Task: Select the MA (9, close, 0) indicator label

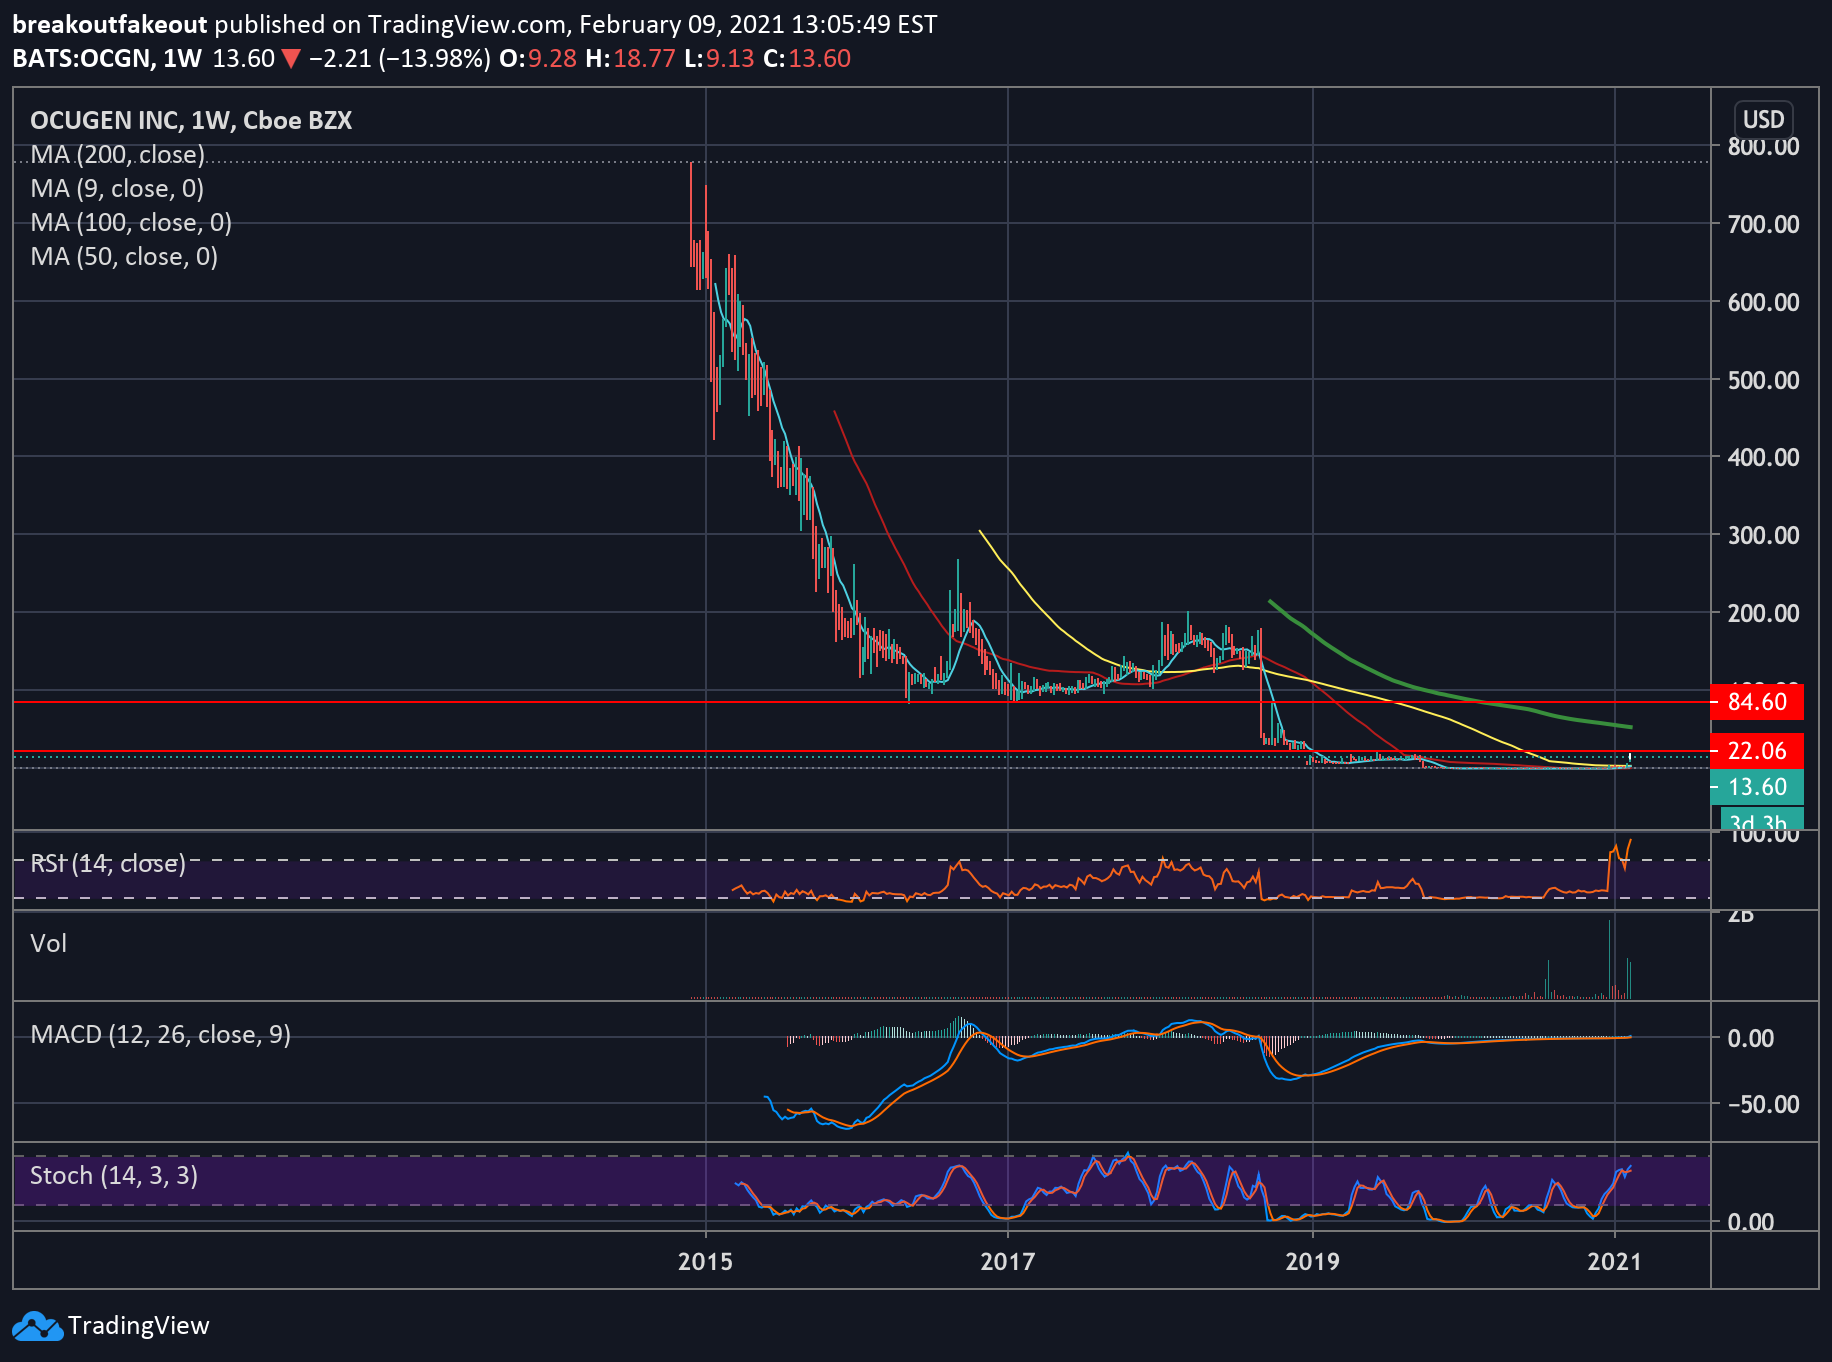Action: (x=117, y=188)
